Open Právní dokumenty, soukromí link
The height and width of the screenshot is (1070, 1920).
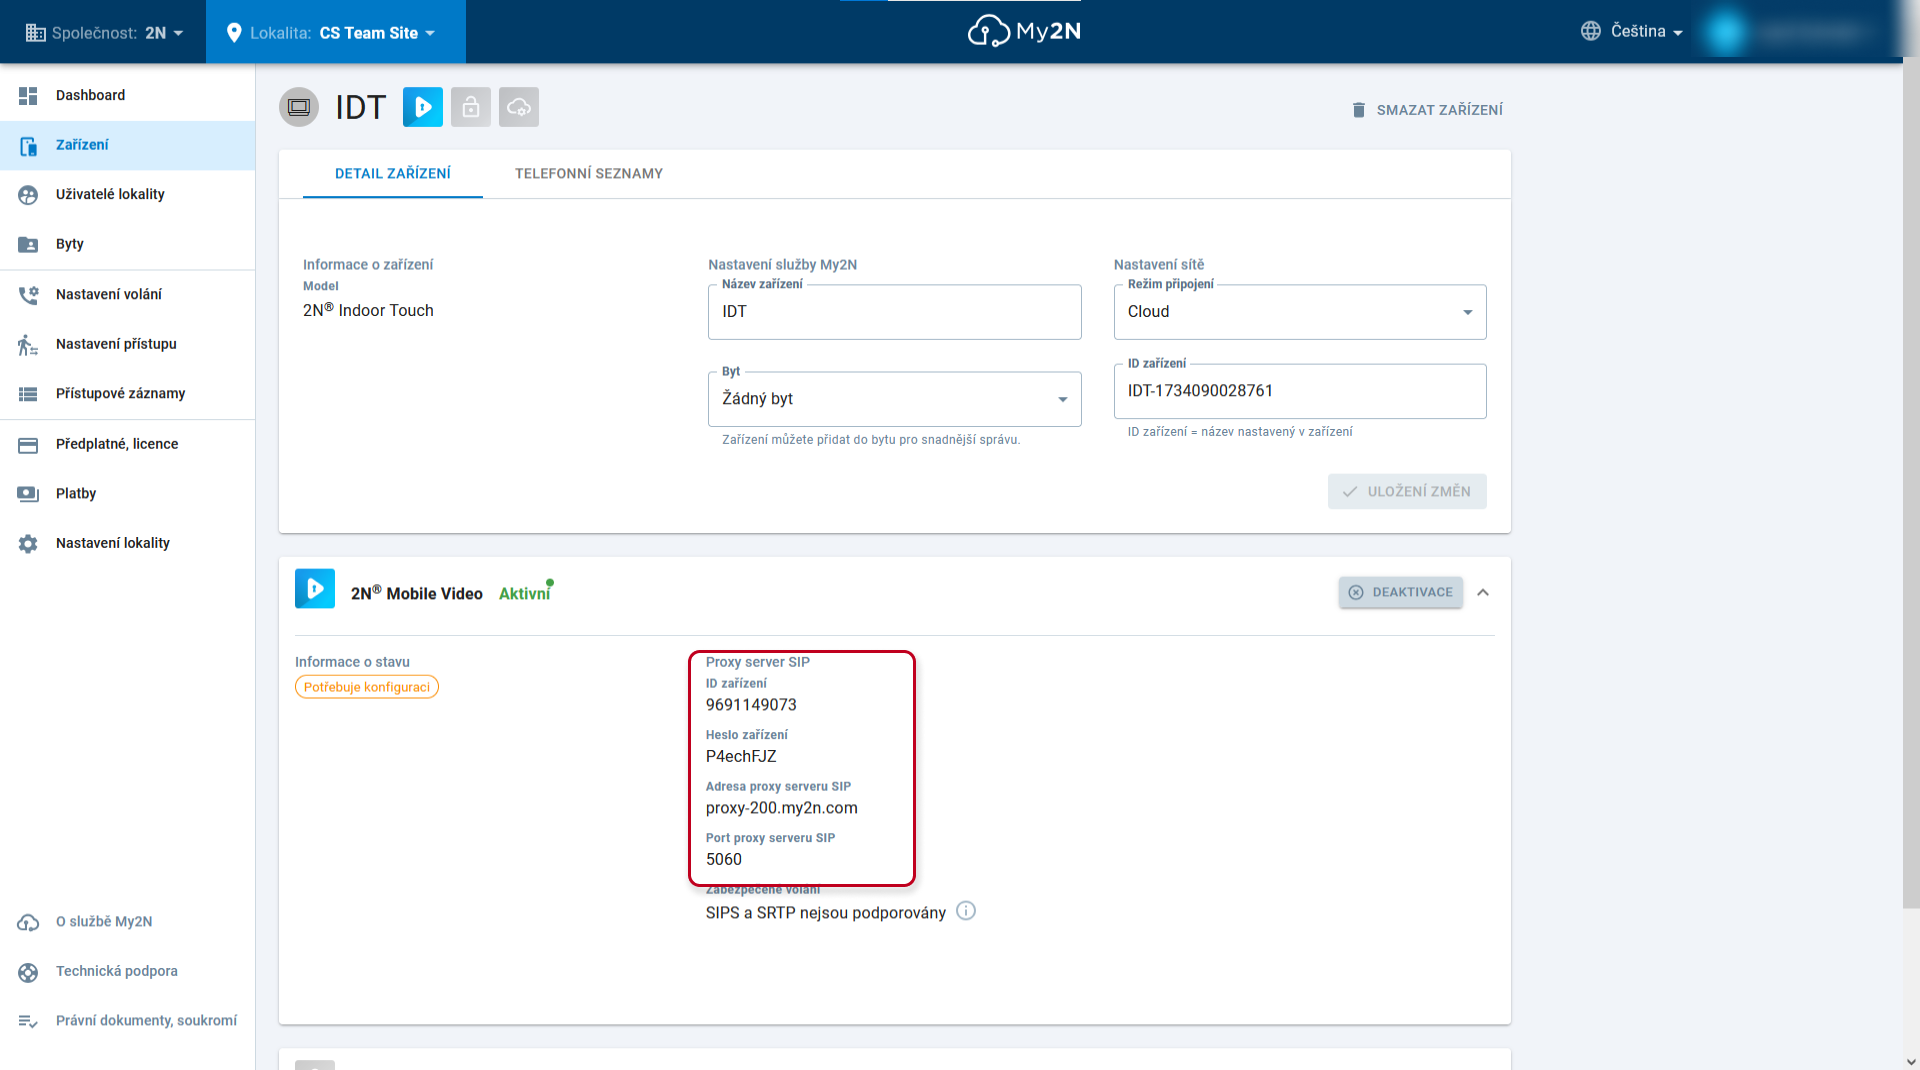tap(147, 1021)
